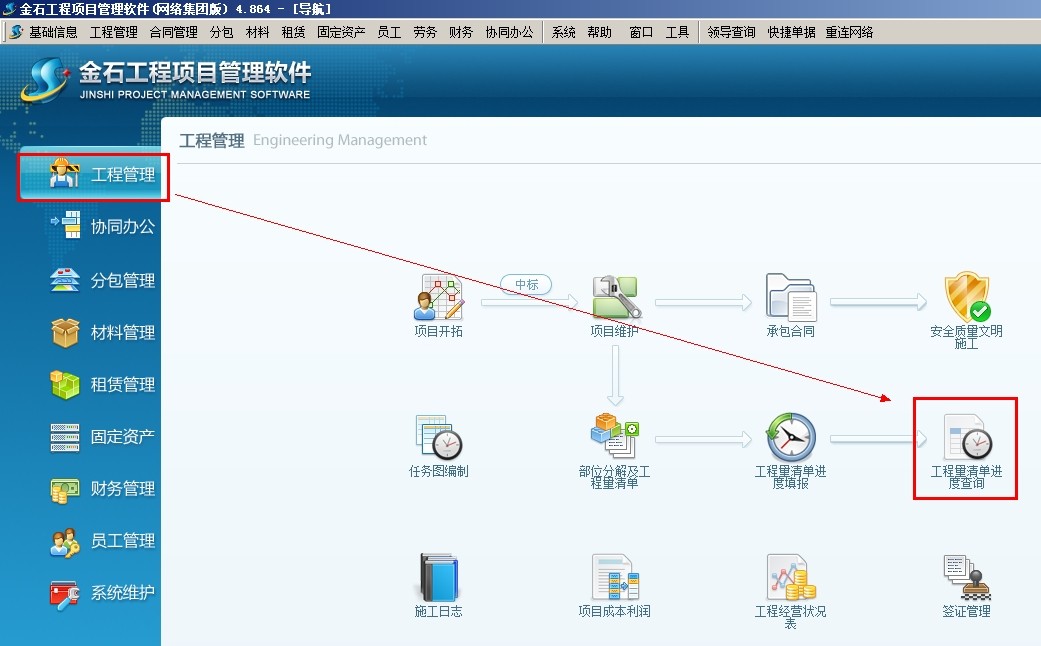The image size is (1041, 646).
Task: Open 工程量清单进度查询 icon
Action: point(966,438)
